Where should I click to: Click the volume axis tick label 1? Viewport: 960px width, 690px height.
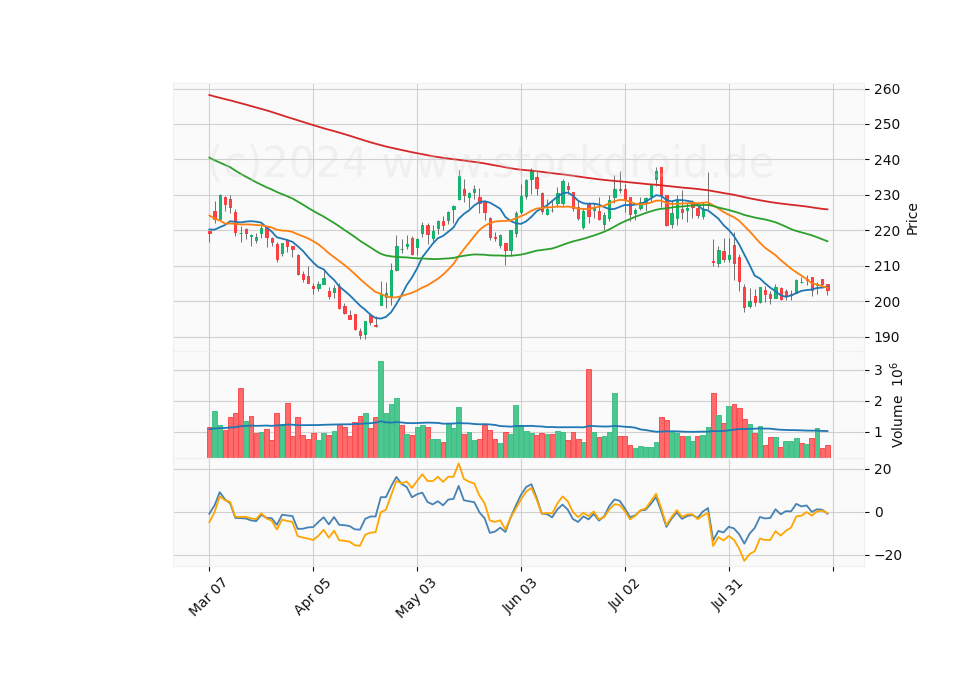tap(879, 433)
